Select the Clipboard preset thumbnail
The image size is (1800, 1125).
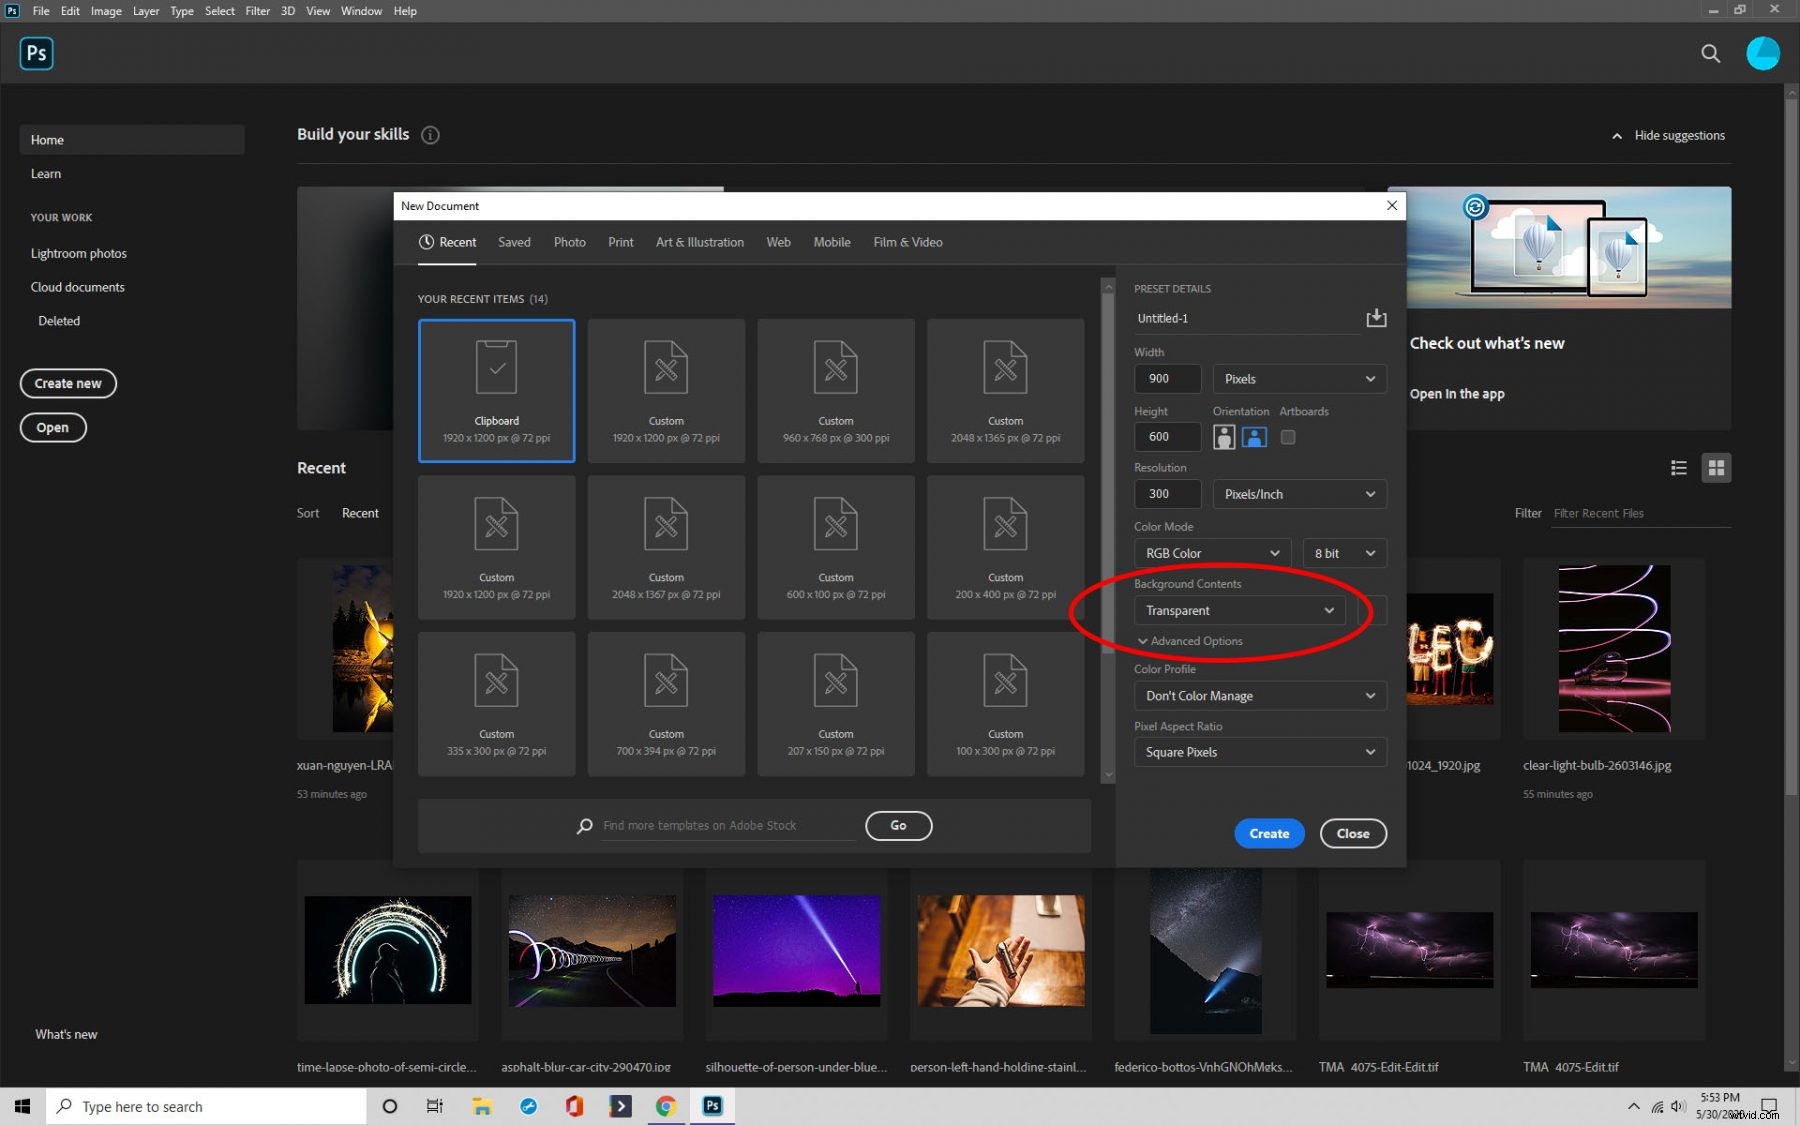[x=496, y=390]
